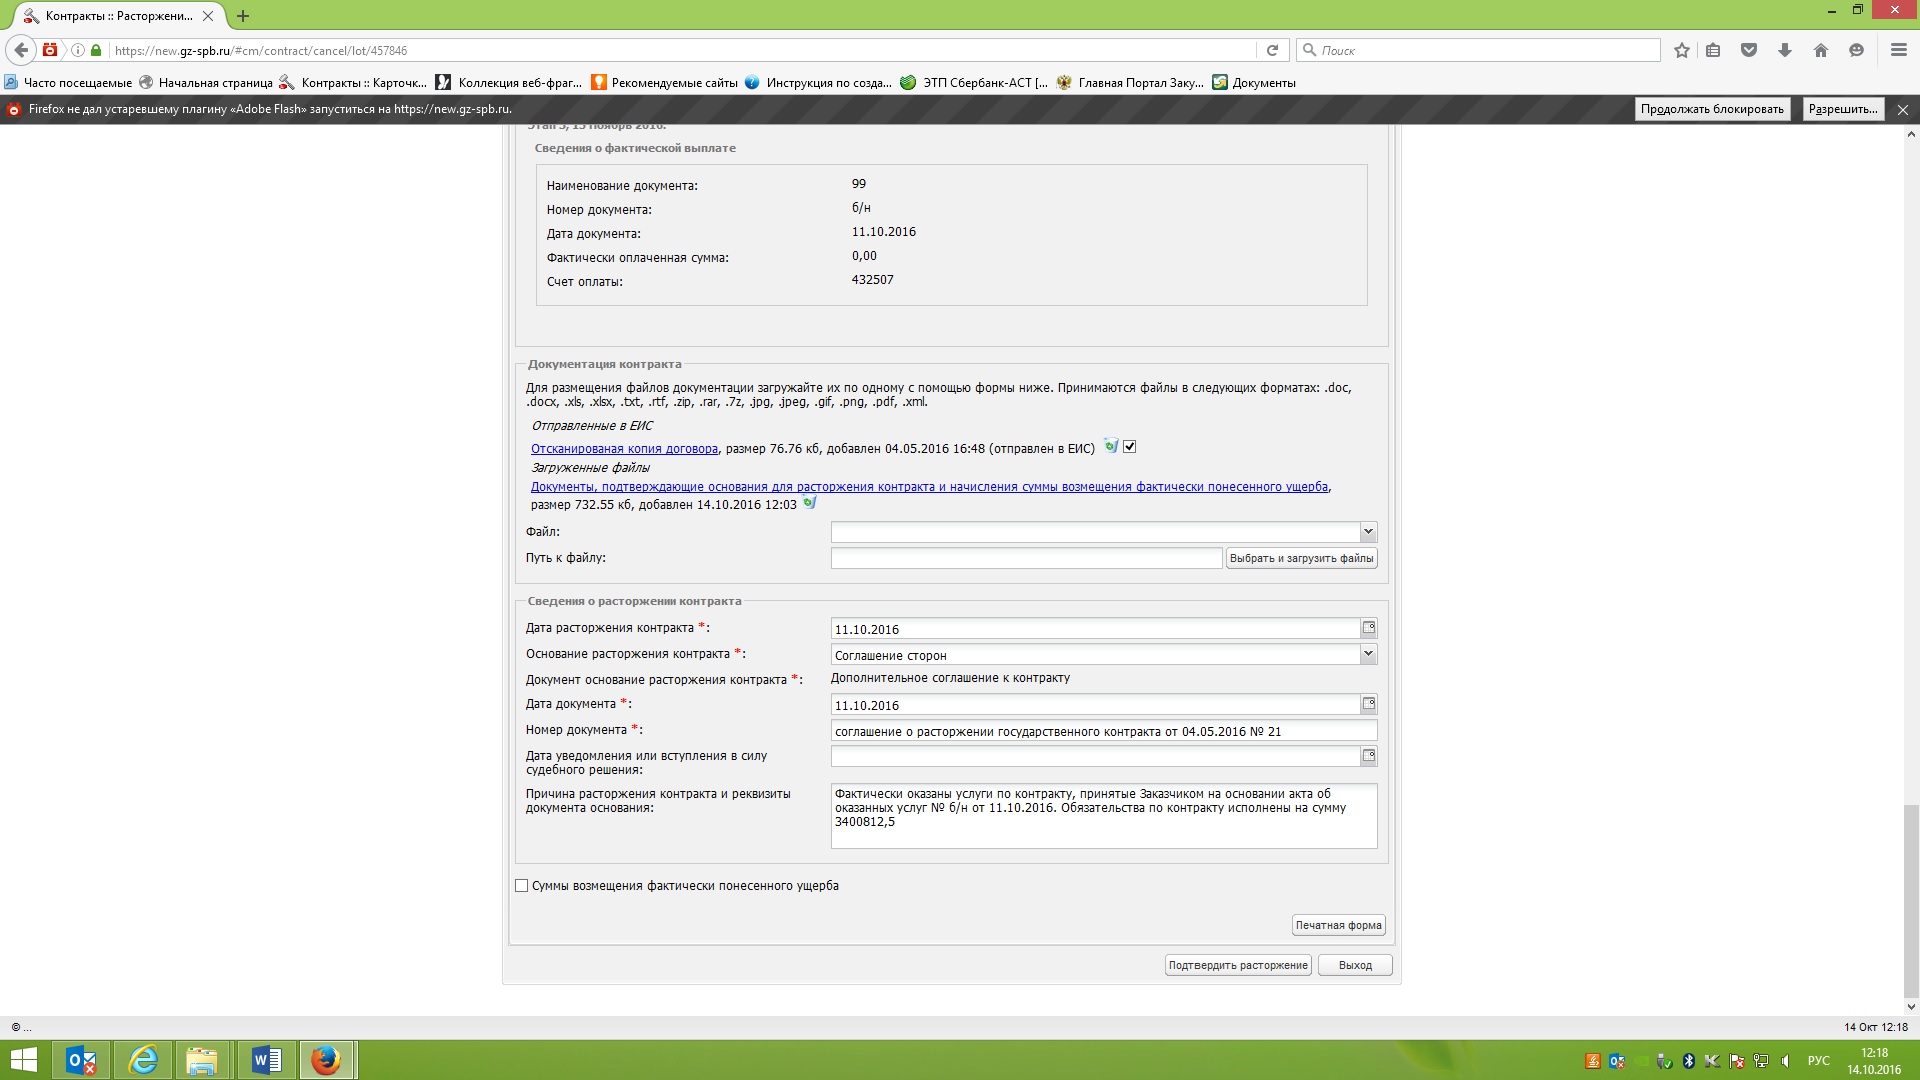This screenshot has height=1080, width=1920.
Task: Open 'Основание расторжения контракта' dropdown
Action: click(1367, 654)
